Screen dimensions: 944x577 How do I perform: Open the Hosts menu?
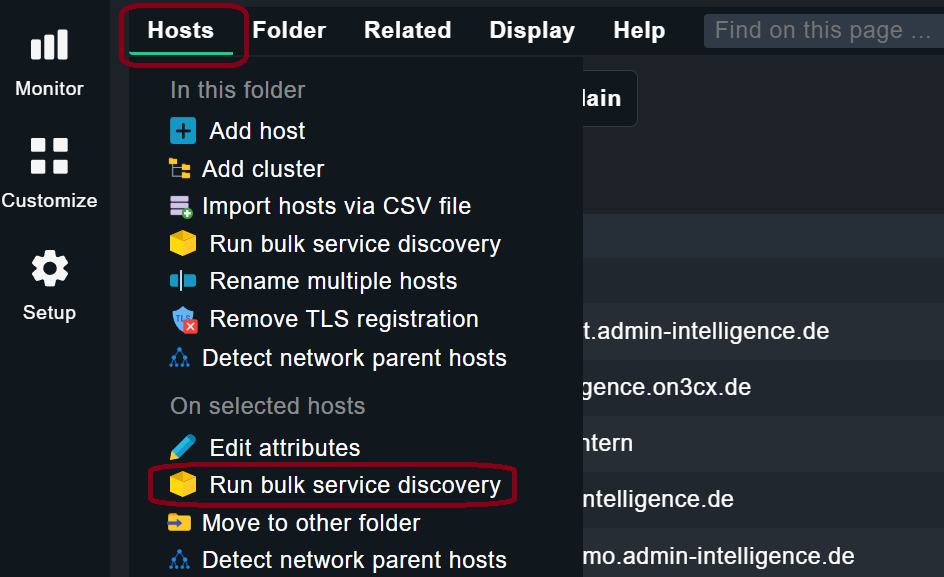pos(181,30)
